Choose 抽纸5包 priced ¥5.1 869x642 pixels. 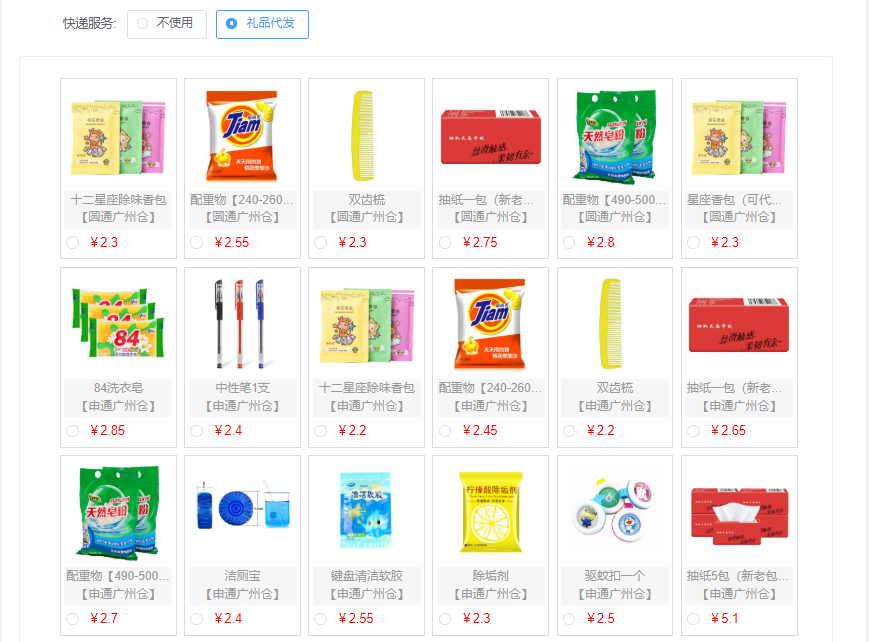click(x=693, y=619)
